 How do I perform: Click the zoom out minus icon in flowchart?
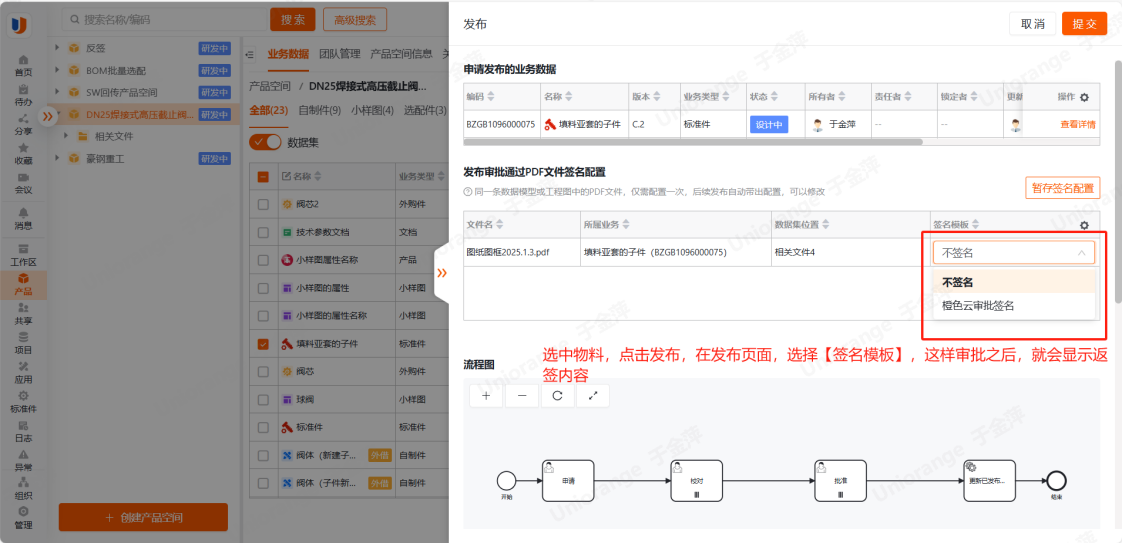point(522,395)
